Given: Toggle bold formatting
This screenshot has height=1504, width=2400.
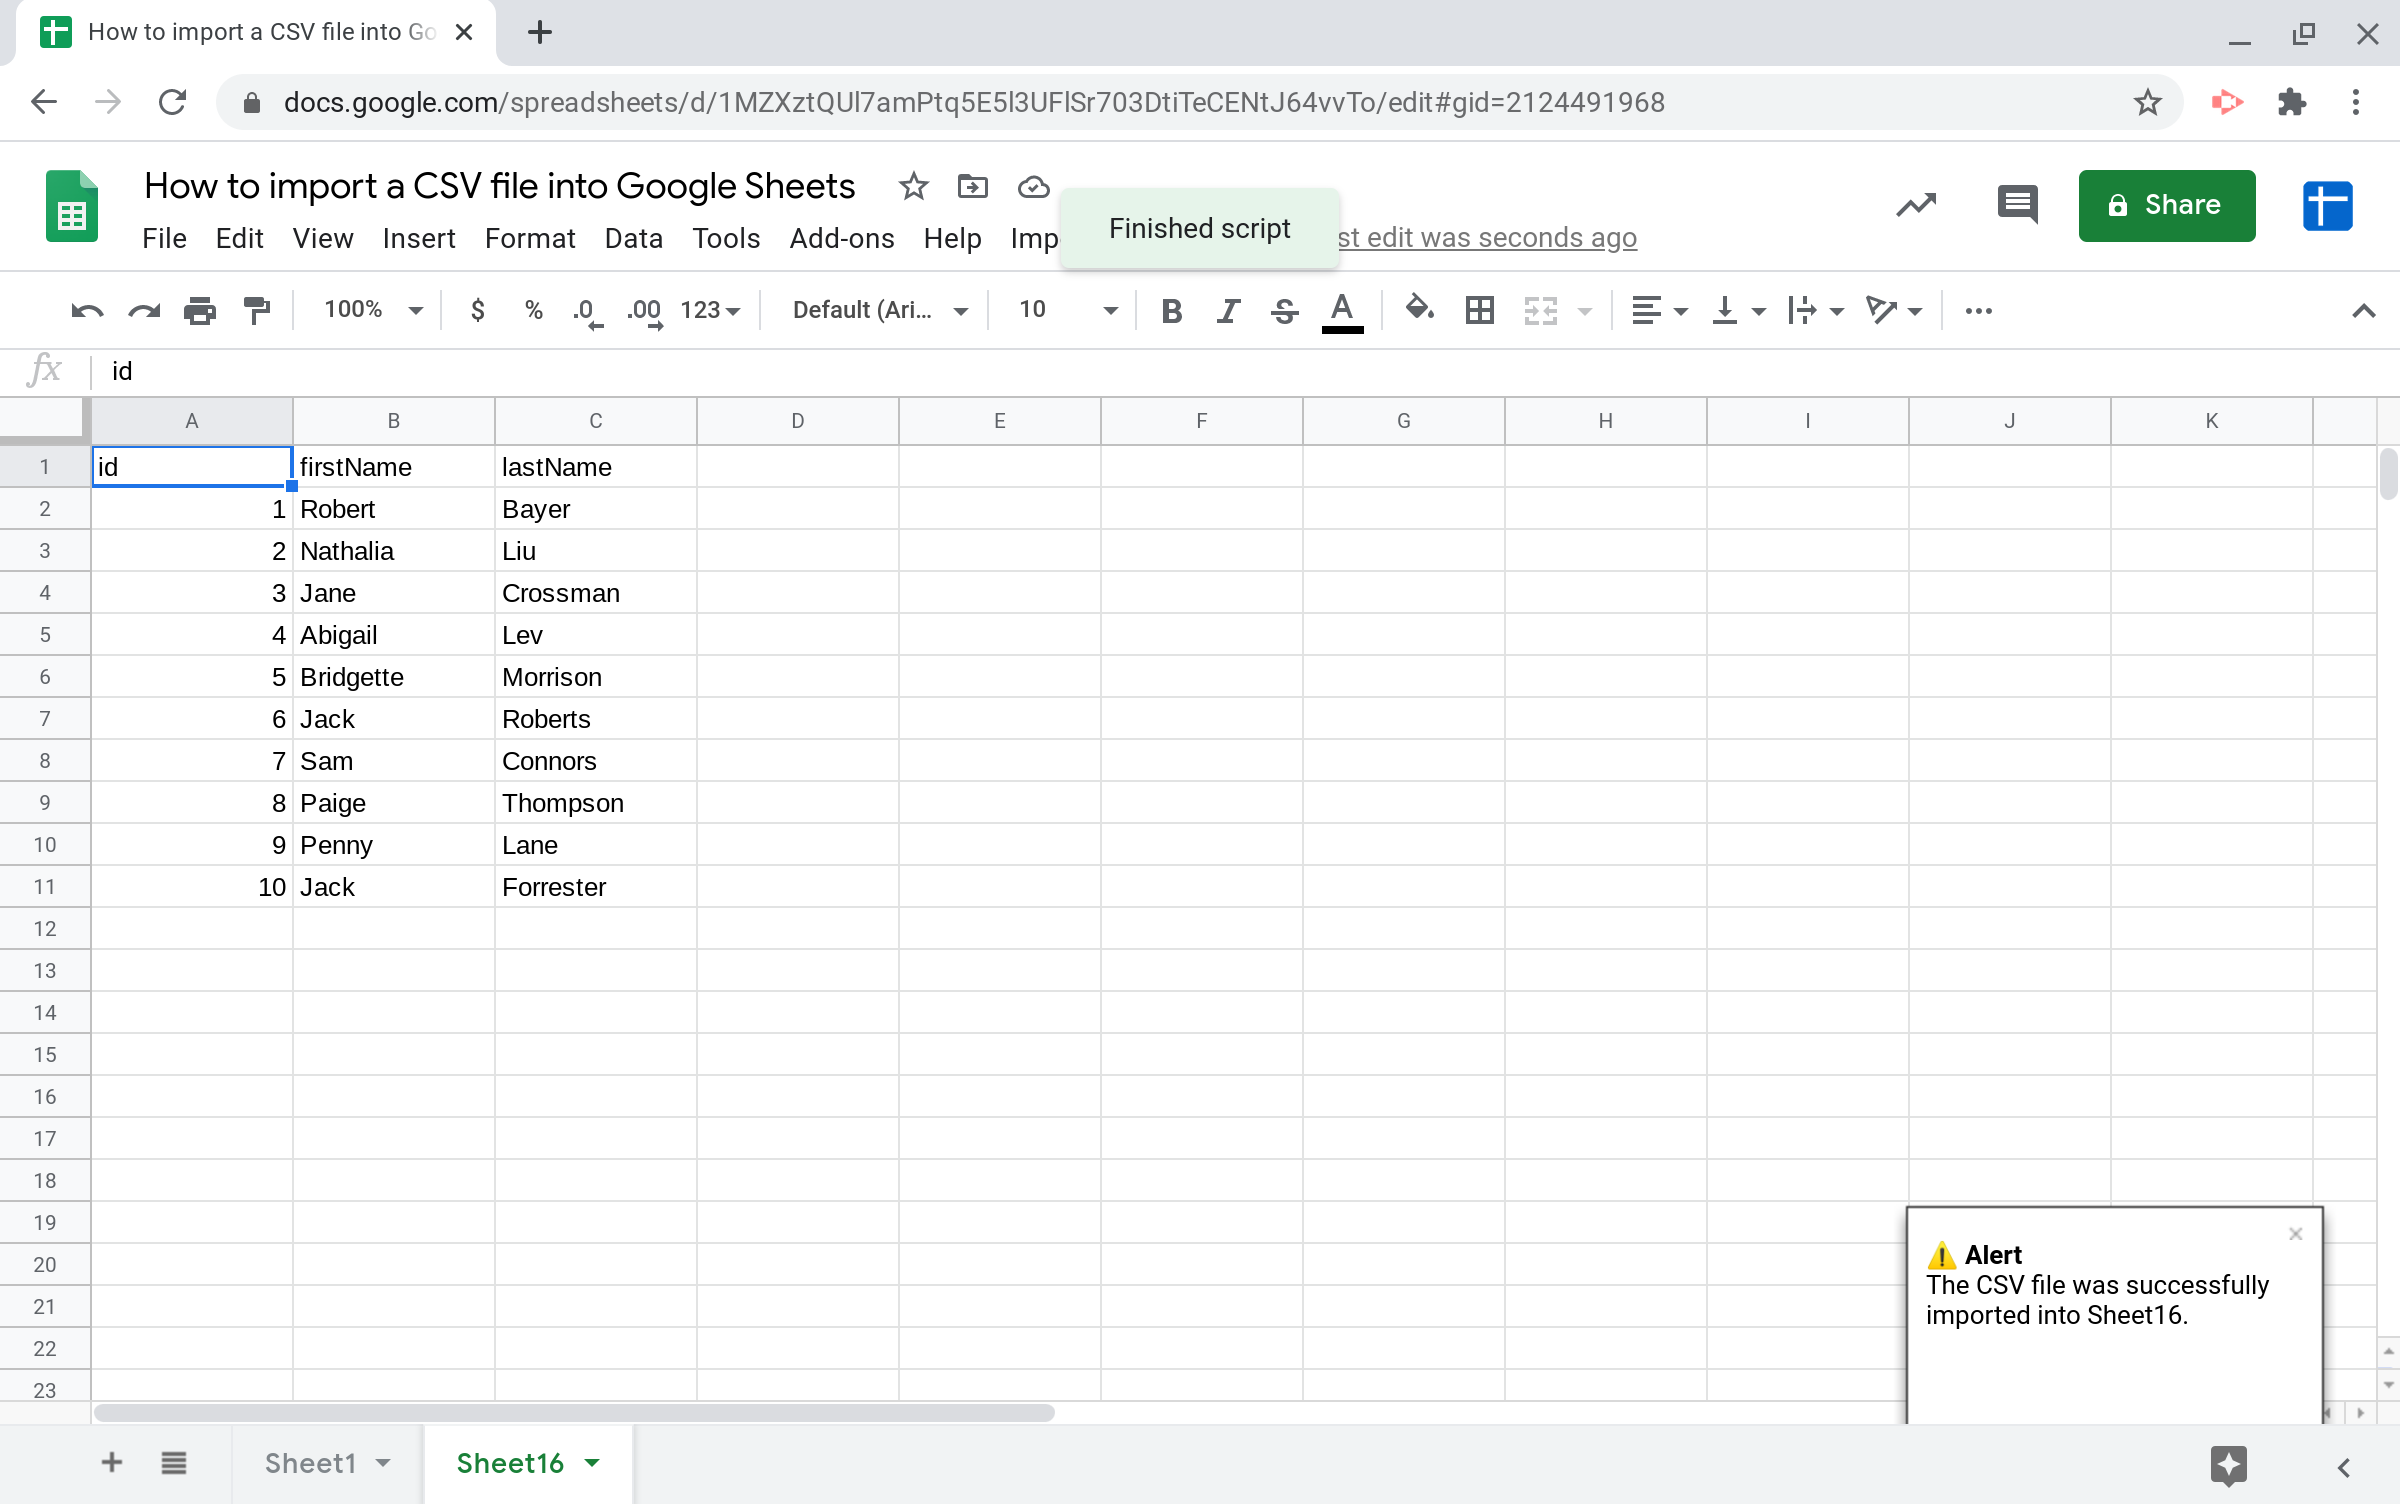Looking at the screenshot, I should click(1172, 311).
